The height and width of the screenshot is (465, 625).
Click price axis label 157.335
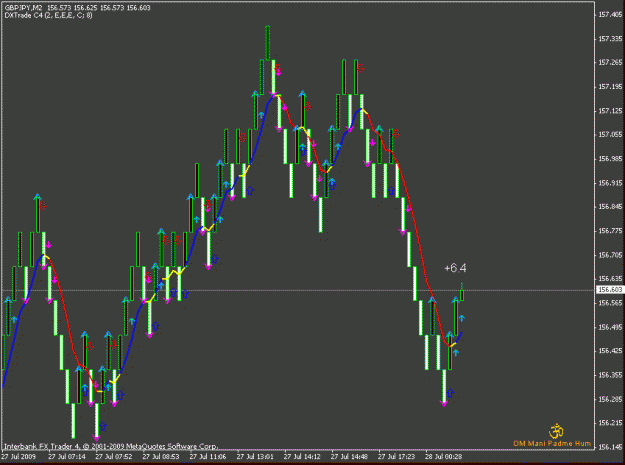tap(610, 39)
